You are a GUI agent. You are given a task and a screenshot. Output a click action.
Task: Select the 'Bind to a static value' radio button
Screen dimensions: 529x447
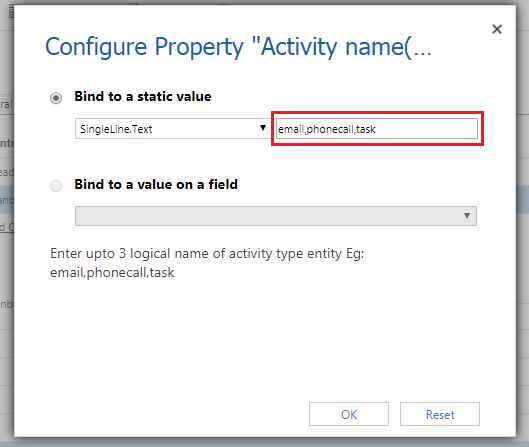click(56, 98)
